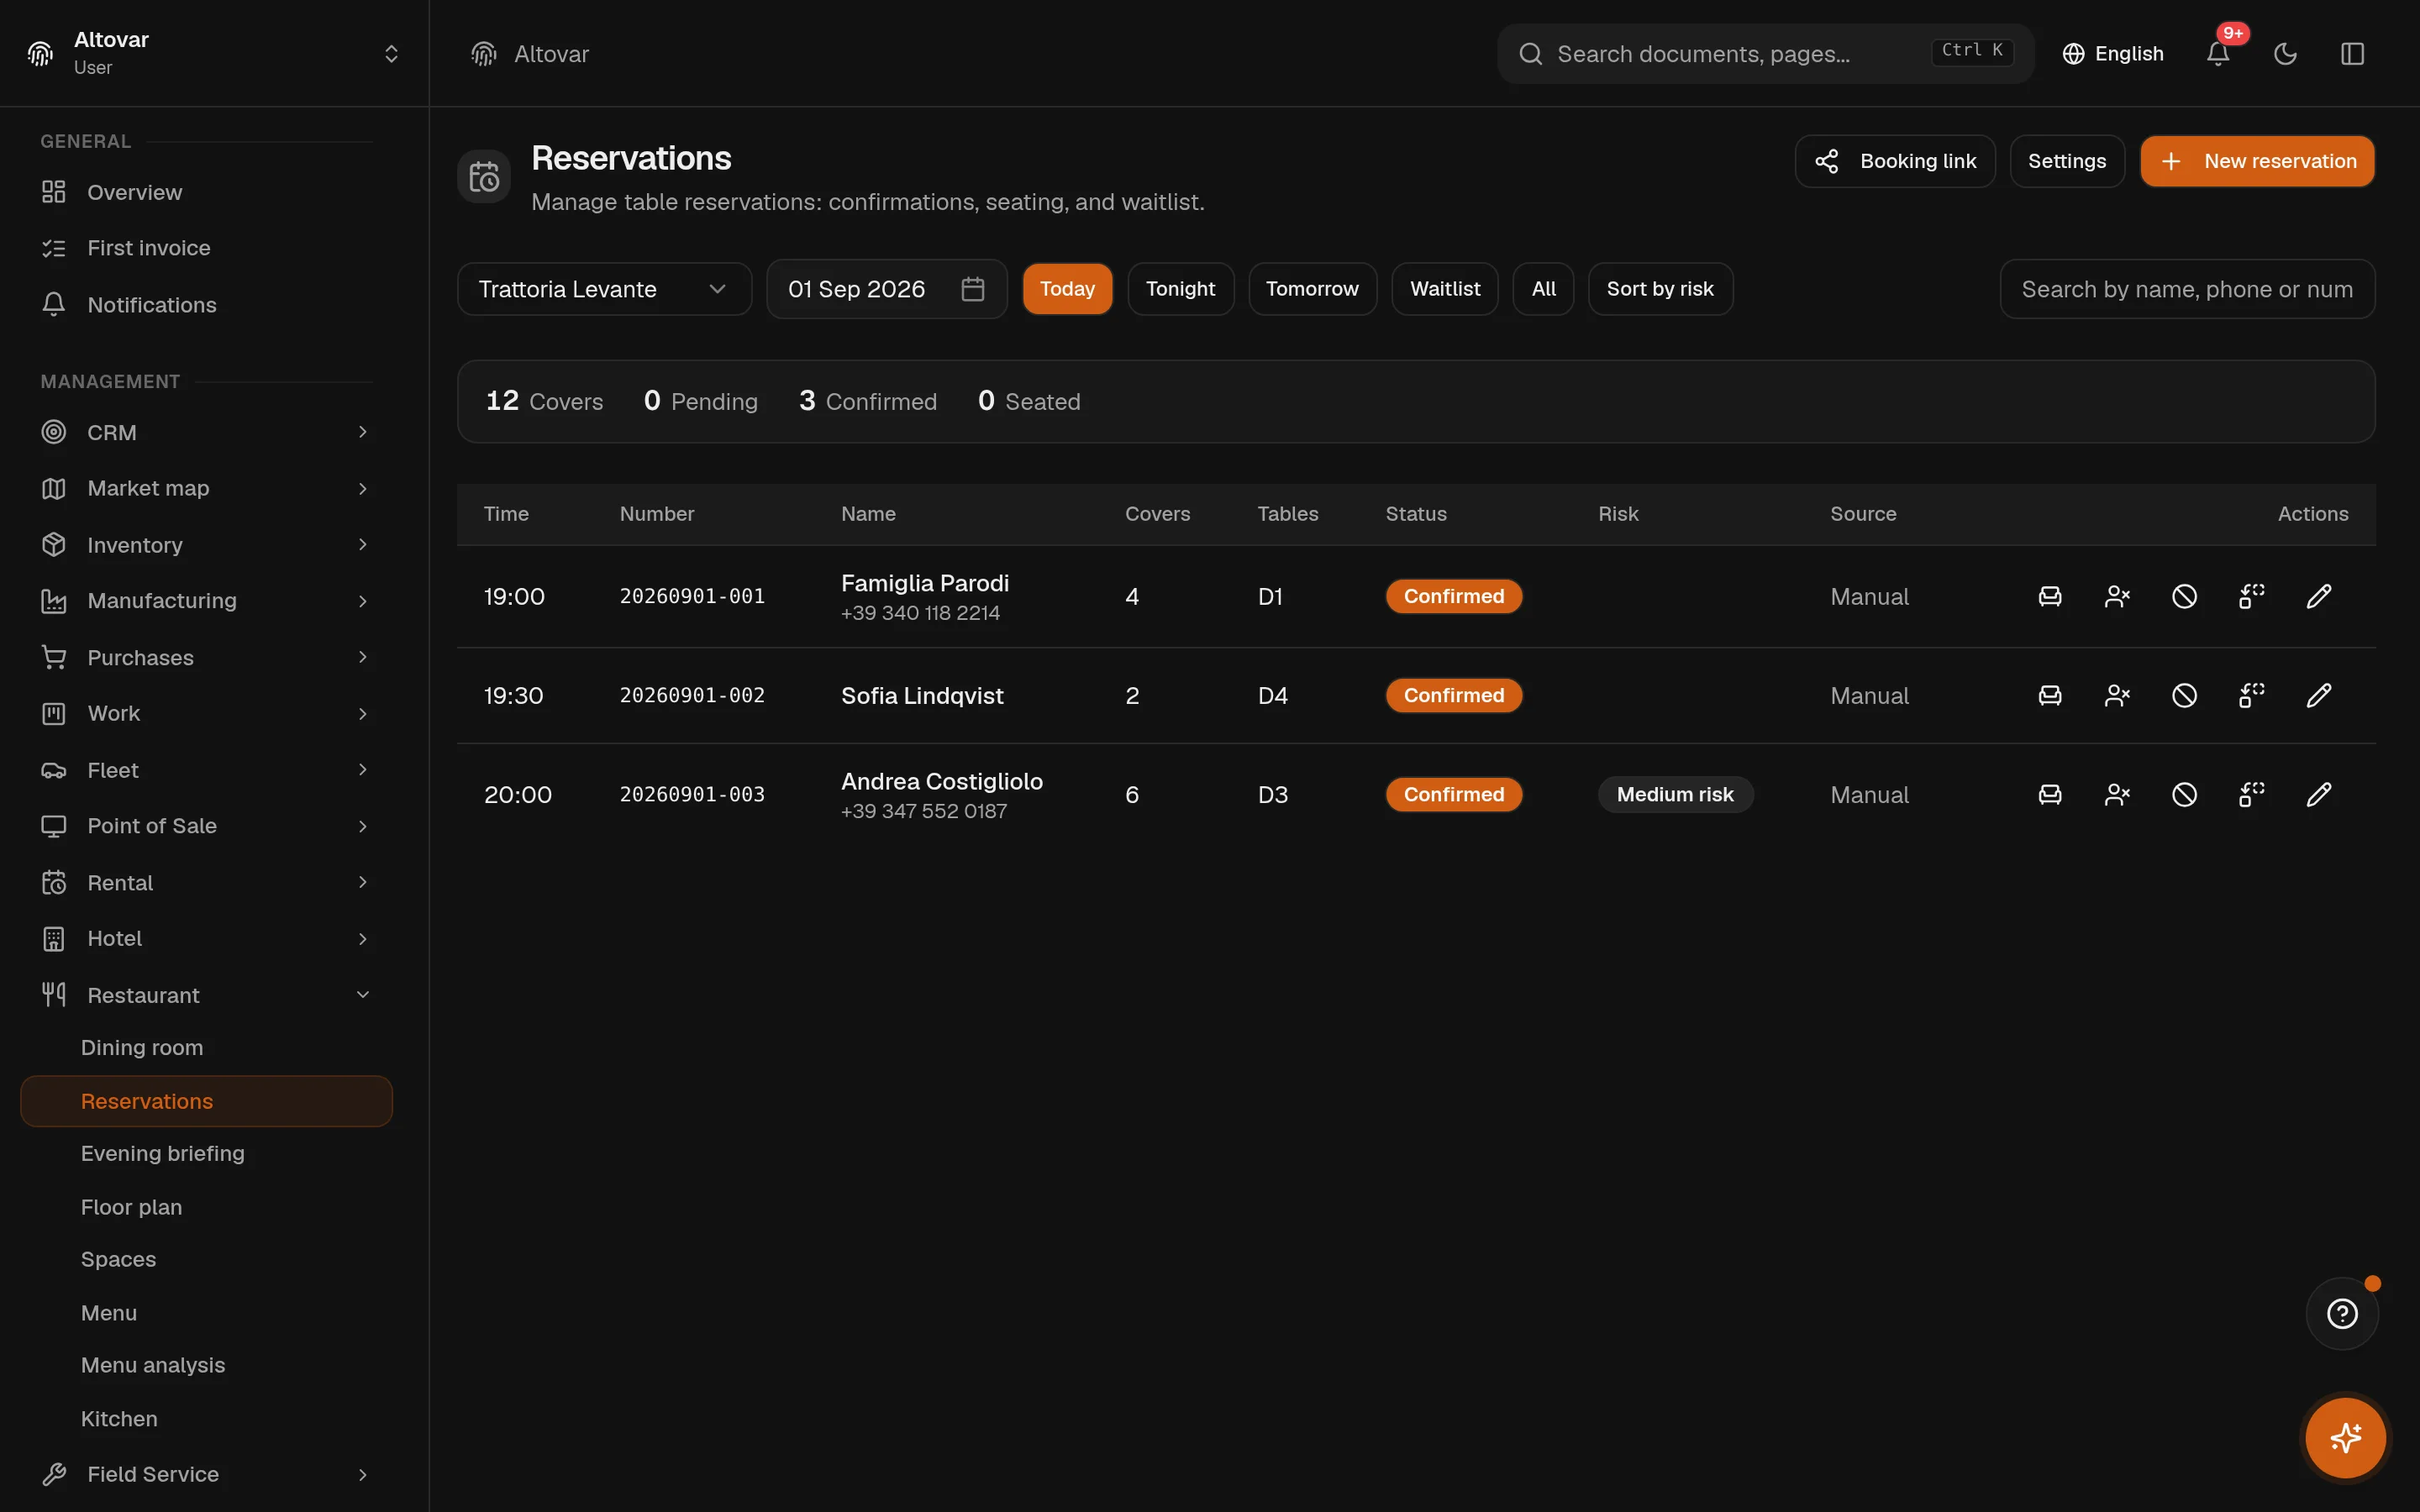Viewport: 2420px width, 1512px height.
Task: Open the Kitchen page
Action: coord(206,1419)
